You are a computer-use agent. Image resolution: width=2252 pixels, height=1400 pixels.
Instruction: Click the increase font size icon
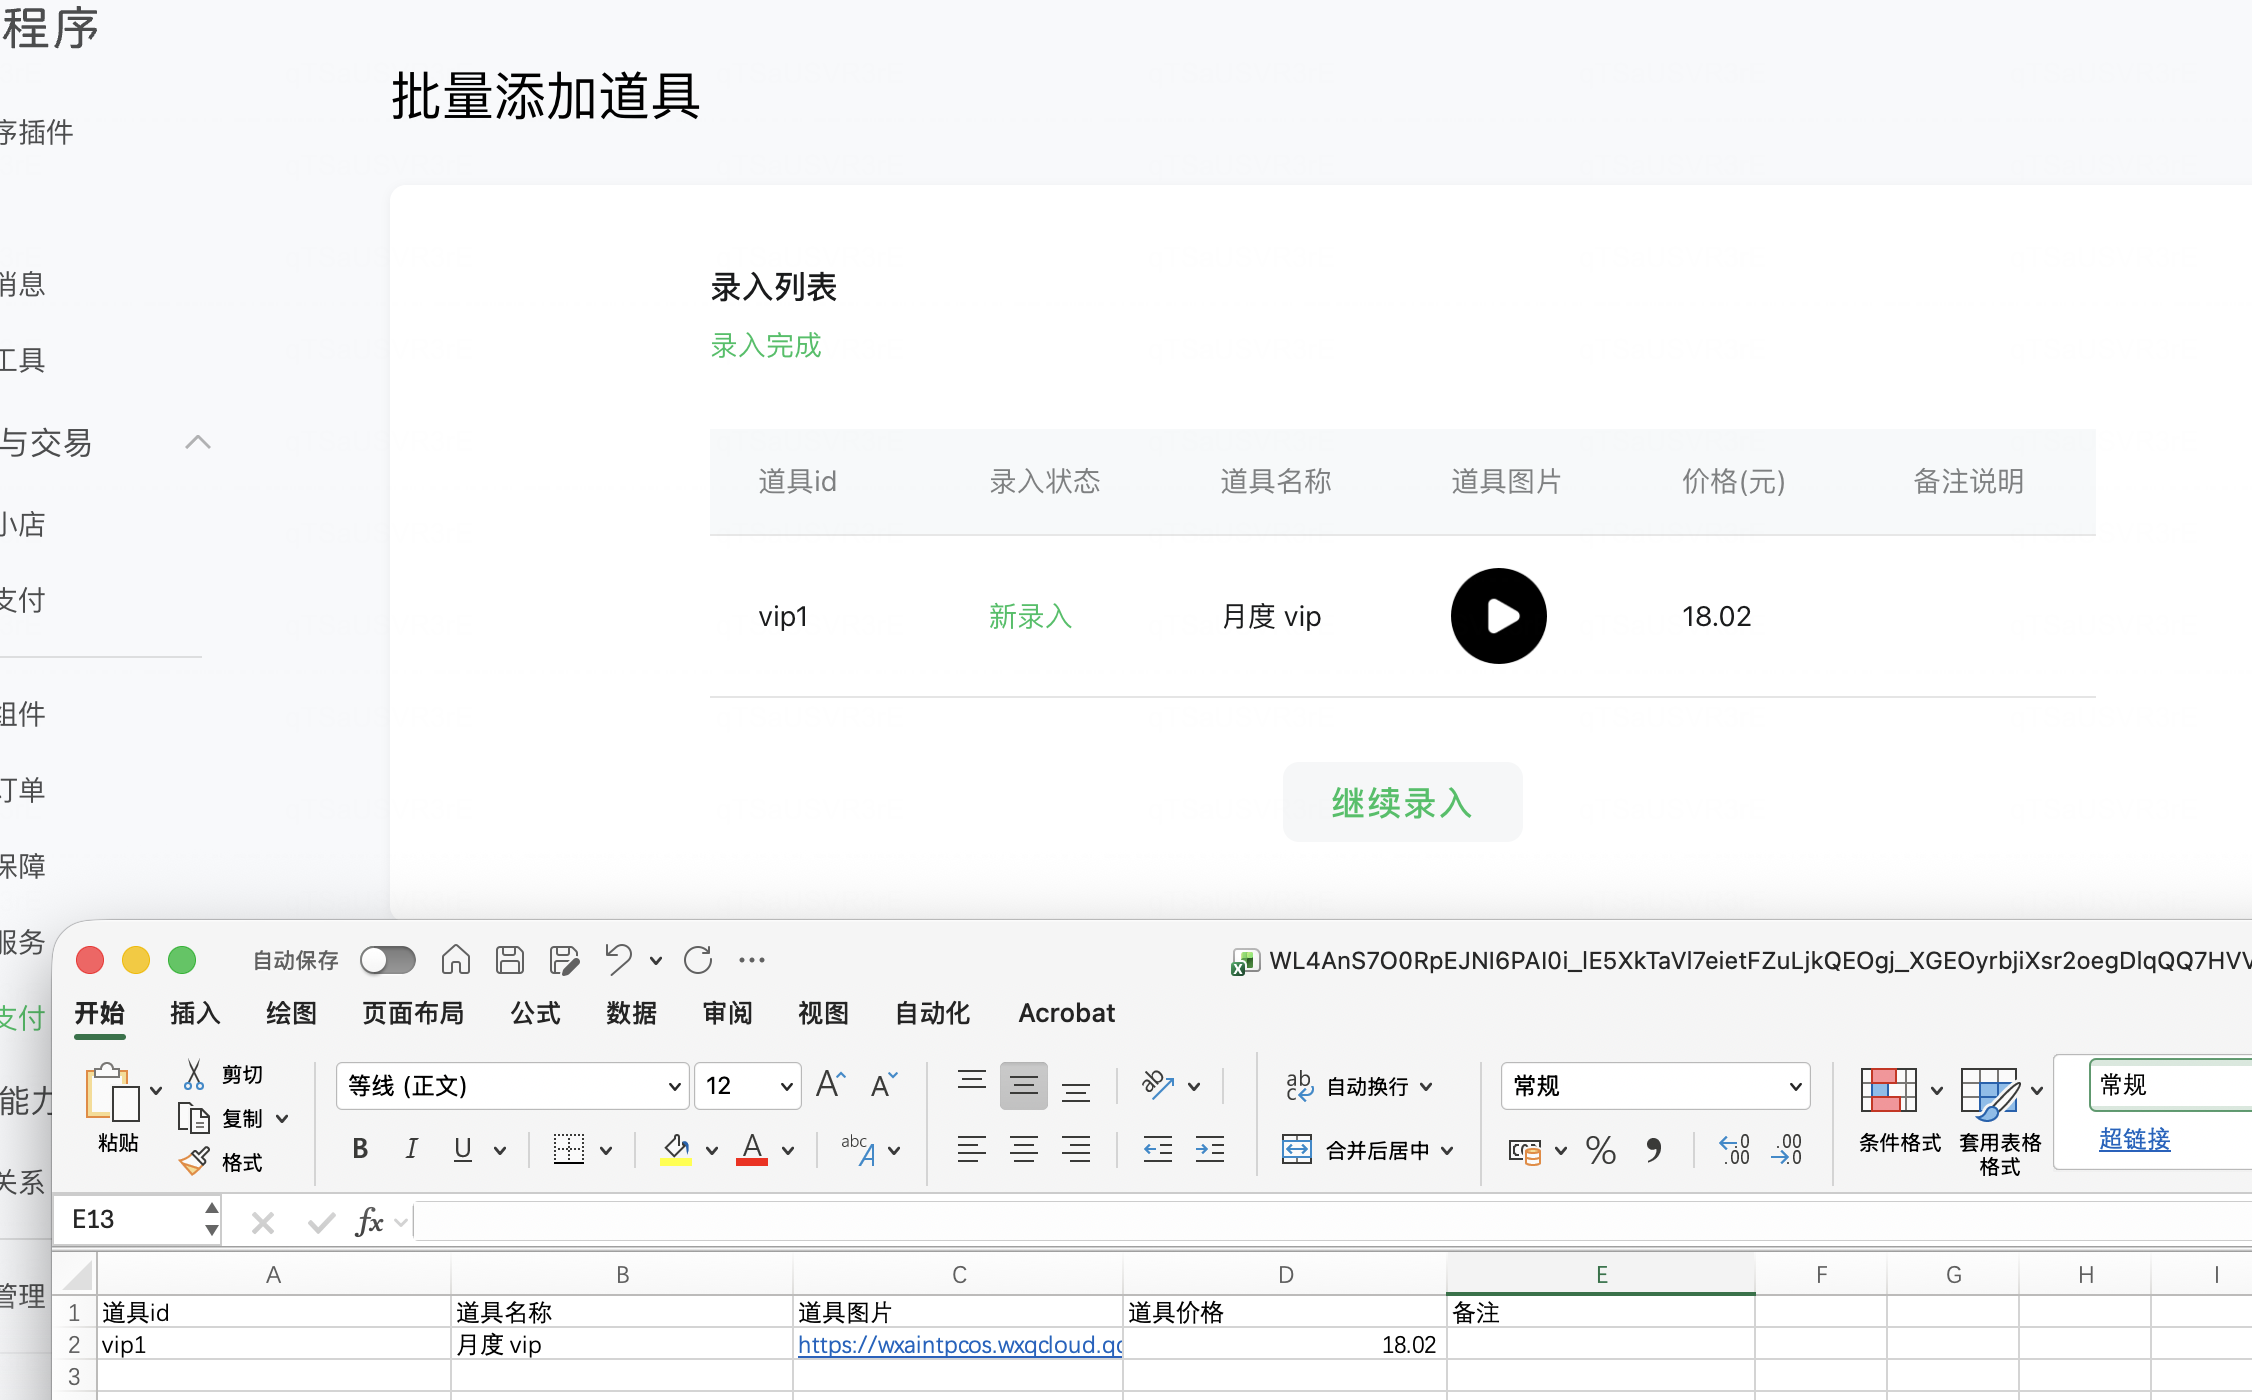pos(831,1085)
